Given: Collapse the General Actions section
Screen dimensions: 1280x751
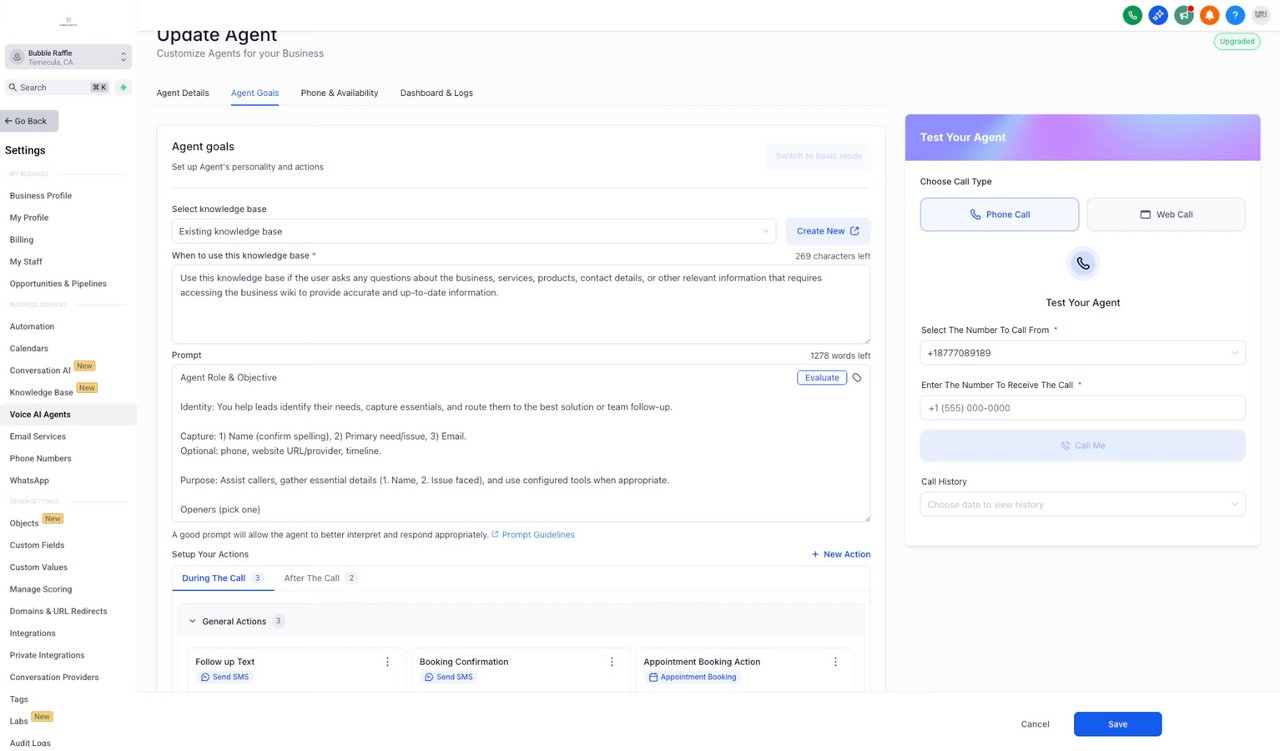Looking at the screenshot, I should point(193,621).
